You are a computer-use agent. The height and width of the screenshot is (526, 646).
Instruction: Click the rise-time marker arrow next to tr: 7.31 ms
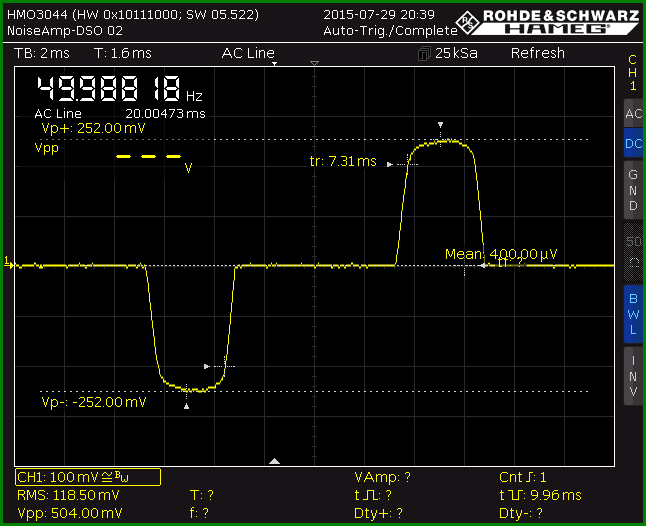coord(389,164)
